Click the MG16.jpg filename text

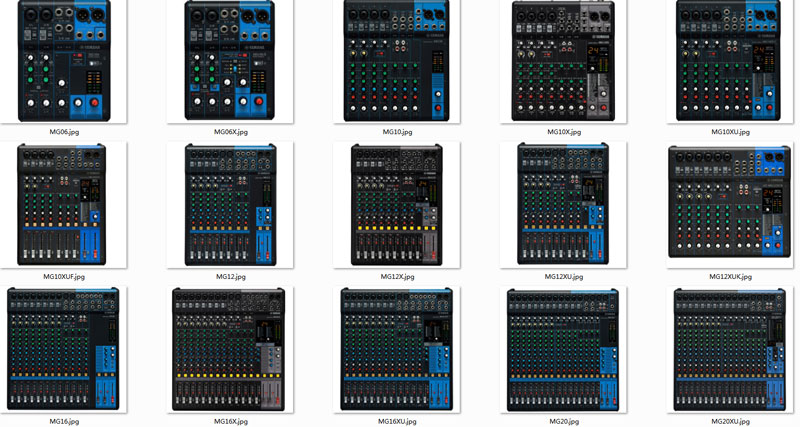[x=64, y=422]
